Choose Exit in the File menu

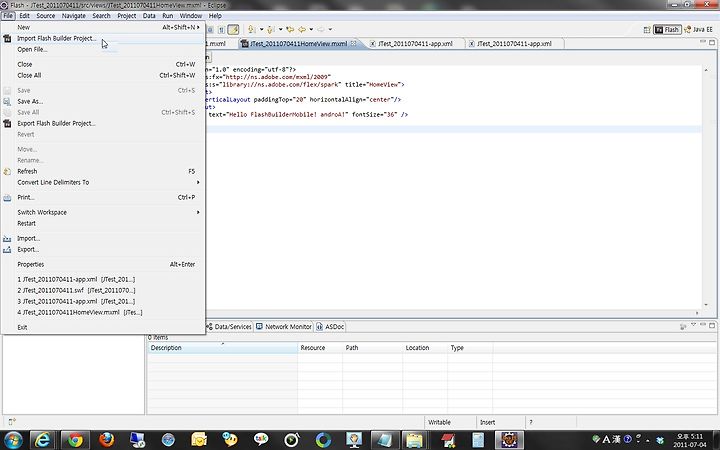[103, 327]
